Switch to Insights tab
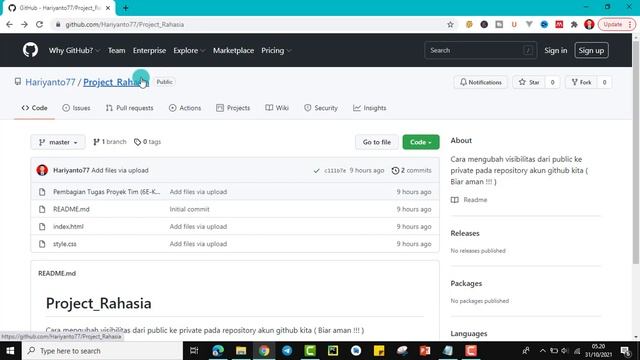640x360 pixels. click(369, 108)
